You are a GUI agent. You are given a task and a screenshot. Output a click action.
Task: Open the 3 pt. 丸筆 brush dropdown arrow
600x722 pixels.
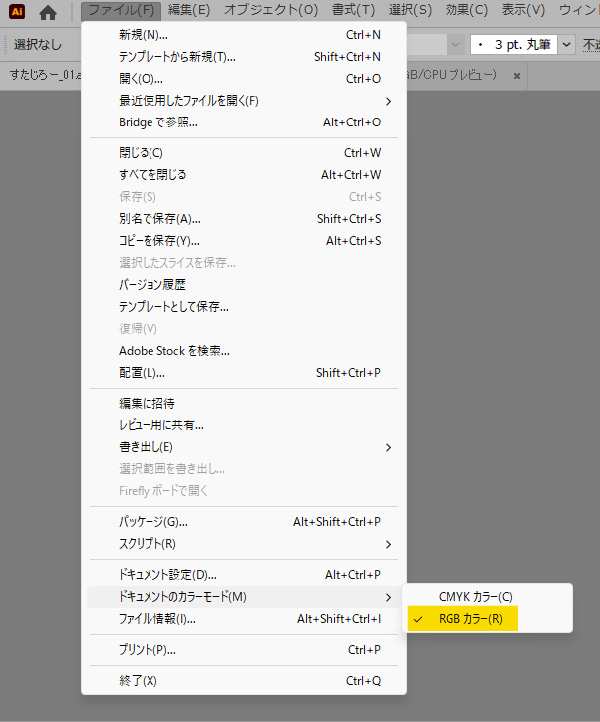(566, 45)
